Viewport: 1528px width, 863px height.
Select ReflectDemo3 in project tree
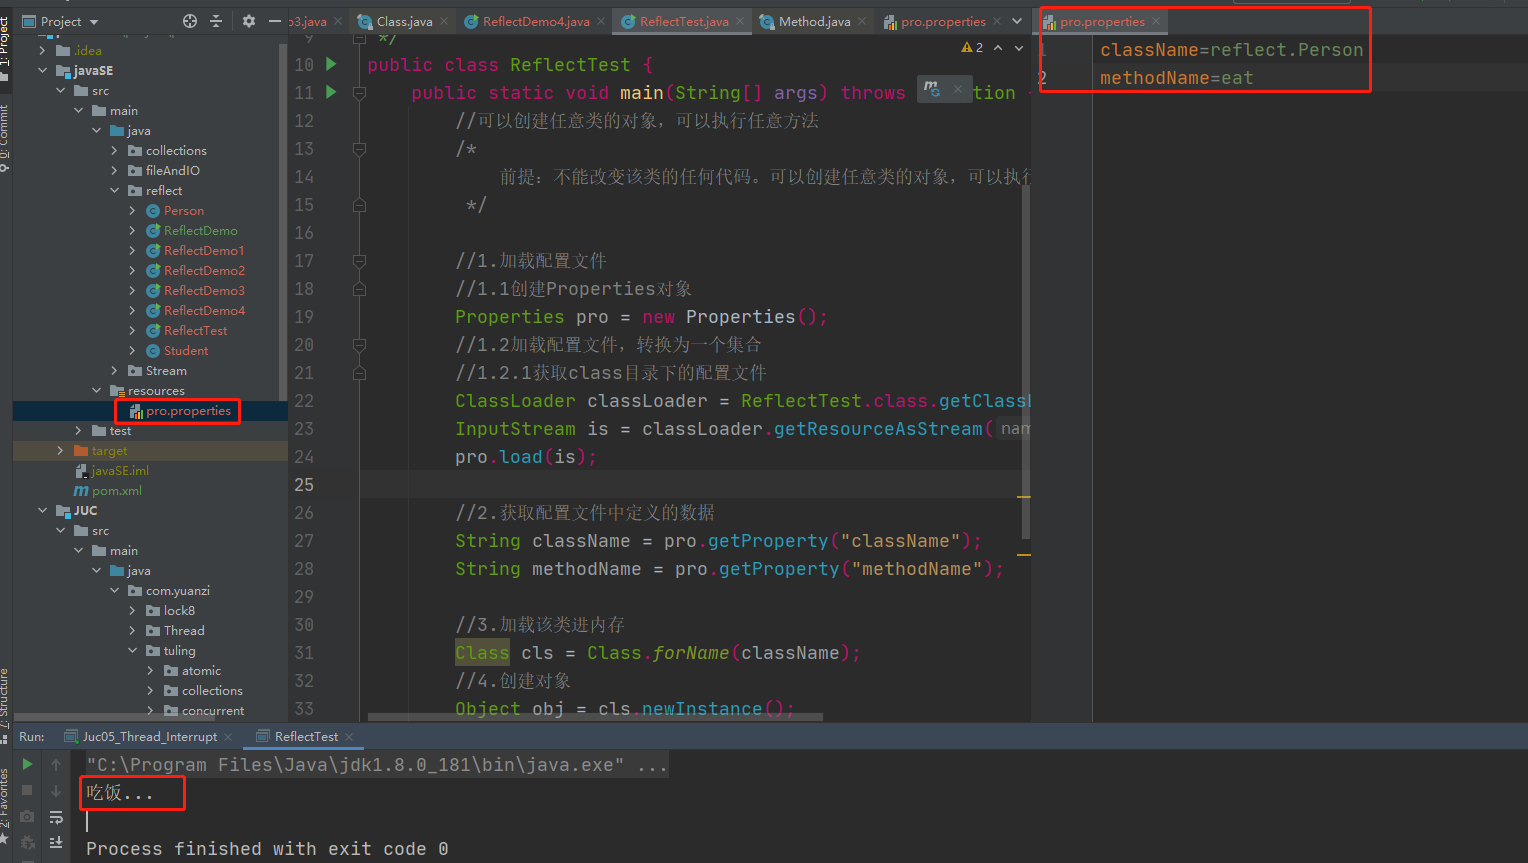pyautogui.click(x=204, y=290)
